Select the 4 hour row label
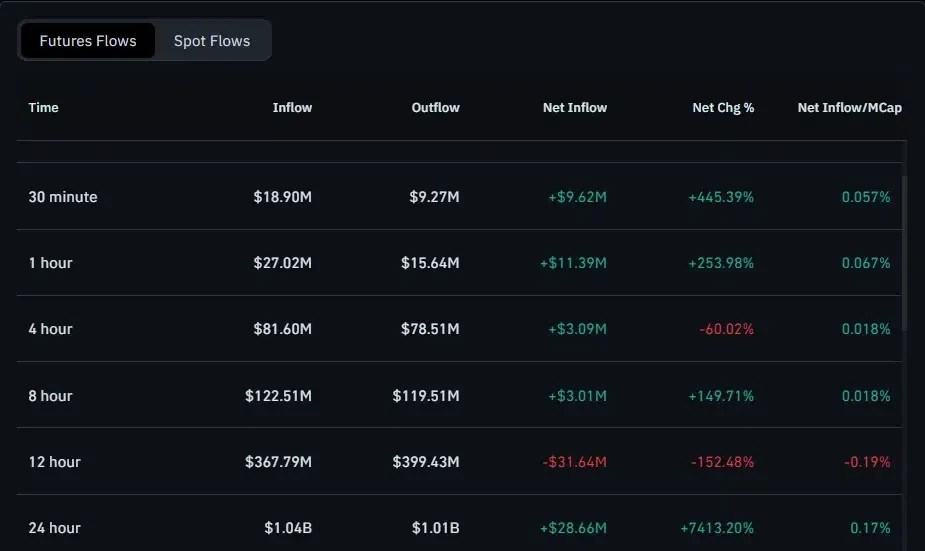The width and height of the screenshot is (925, 551). (51, 329)
